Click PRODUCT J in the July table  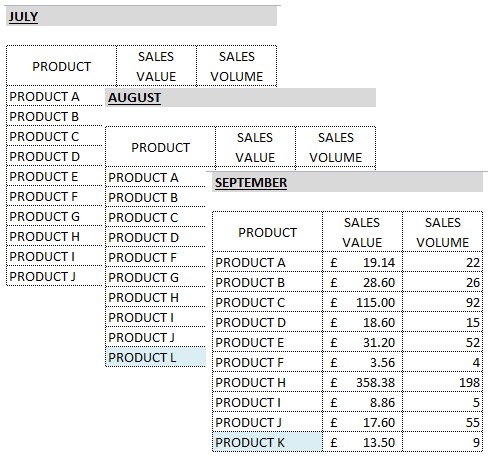(54, 276)
